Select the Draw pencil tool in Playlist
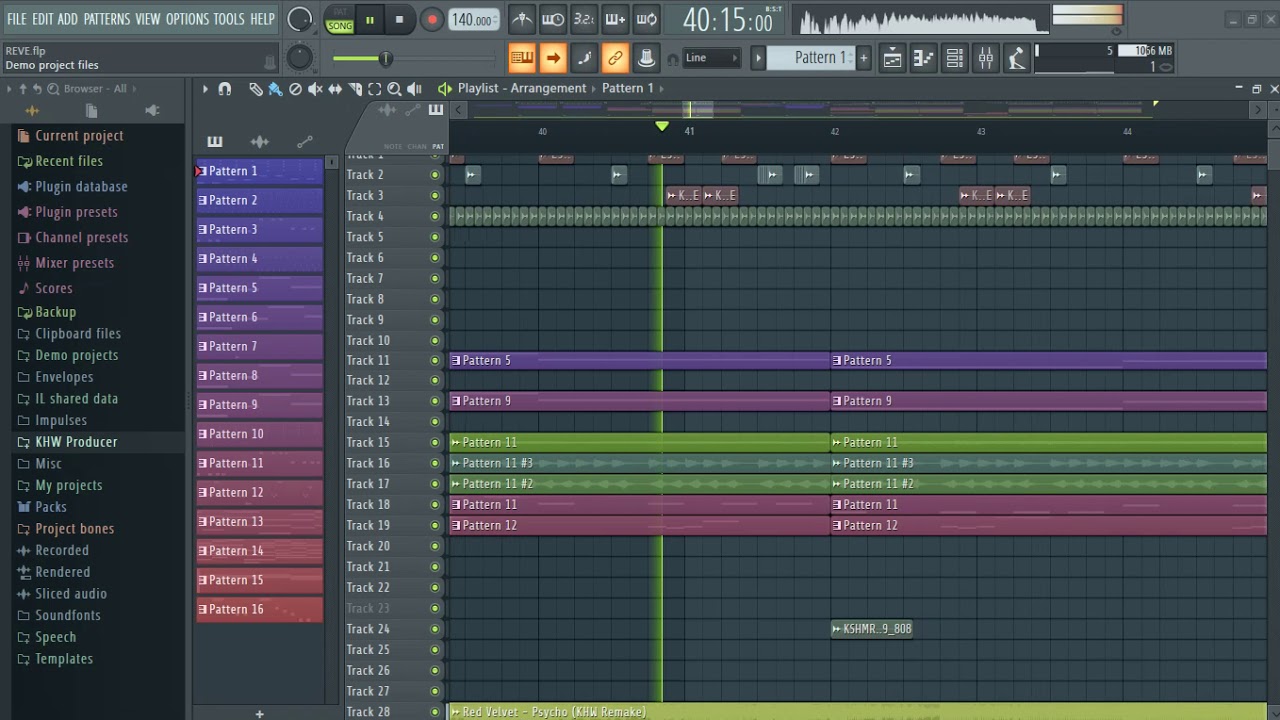Screen dimensions: 1280x720 point(256,89)
